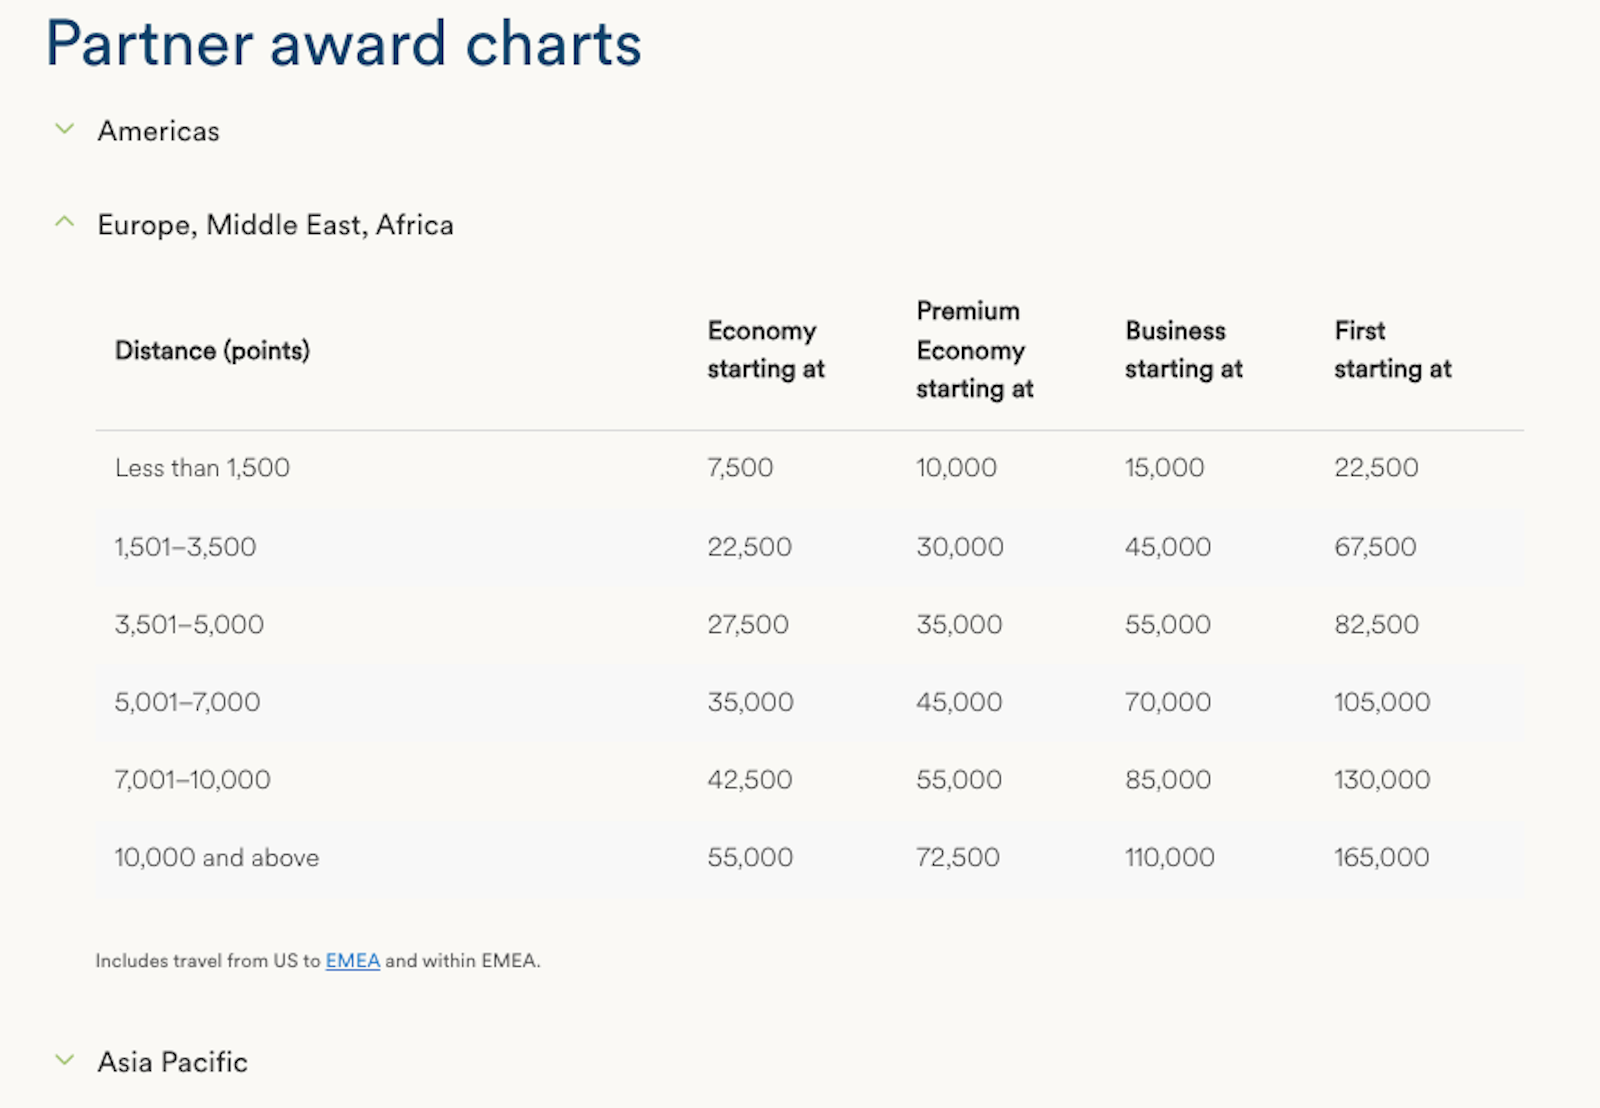The width and height of the screenshot is (1600, 1108).
Task: Select the Asia Pacific section label
Action: pos(172,1062)
